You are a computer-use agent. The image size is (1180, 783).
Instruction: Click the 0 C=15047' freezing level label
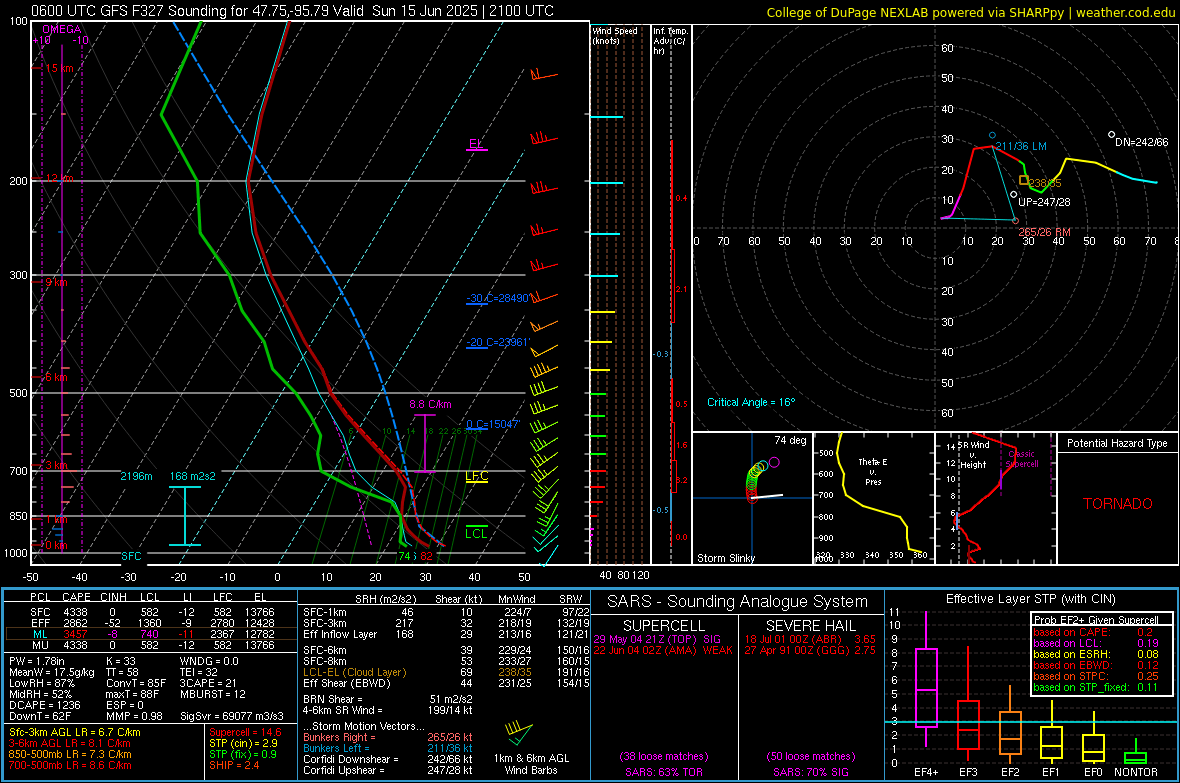493,424
